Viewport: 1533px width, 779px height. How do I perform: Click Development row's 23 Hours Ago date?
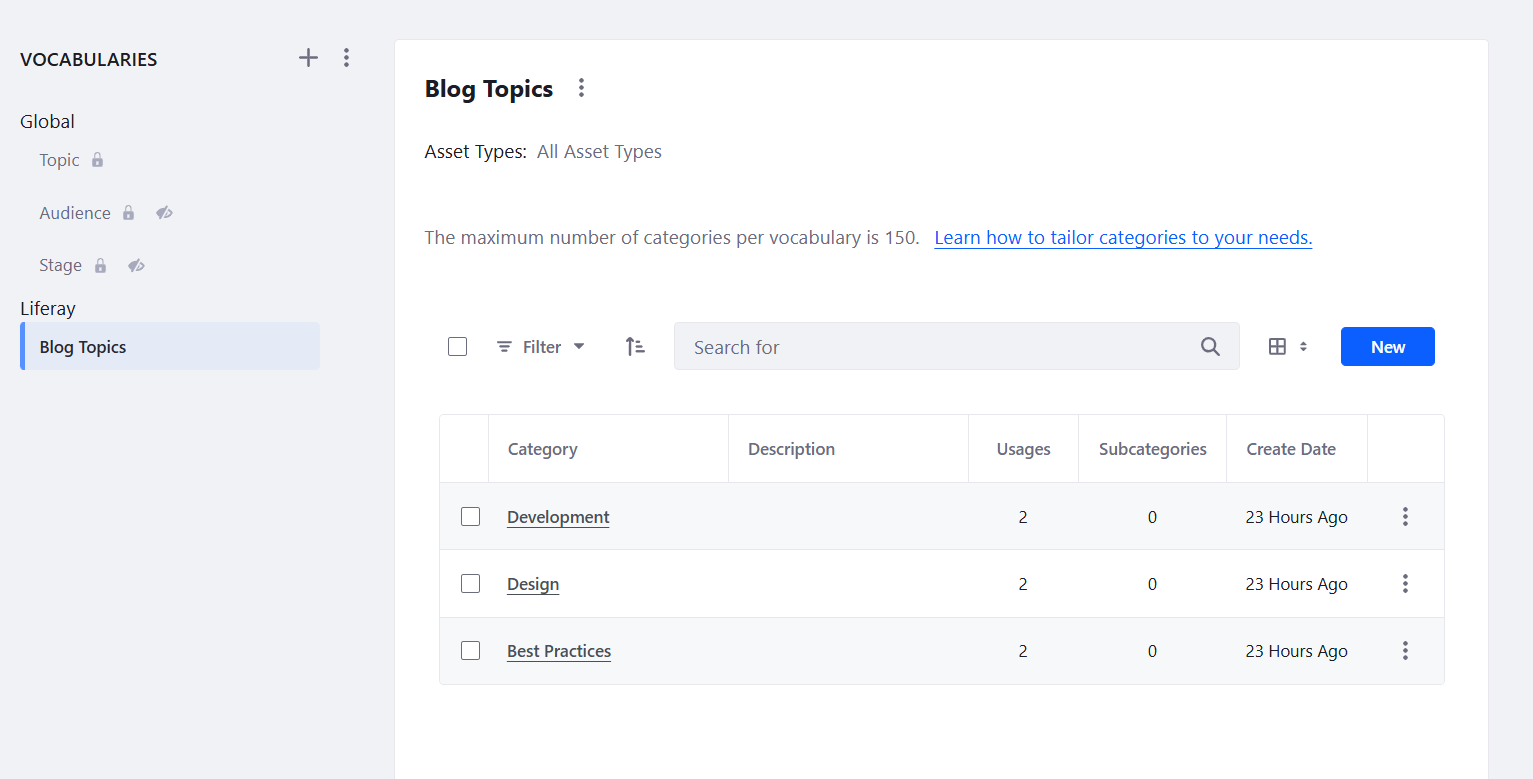[1296, 517]
